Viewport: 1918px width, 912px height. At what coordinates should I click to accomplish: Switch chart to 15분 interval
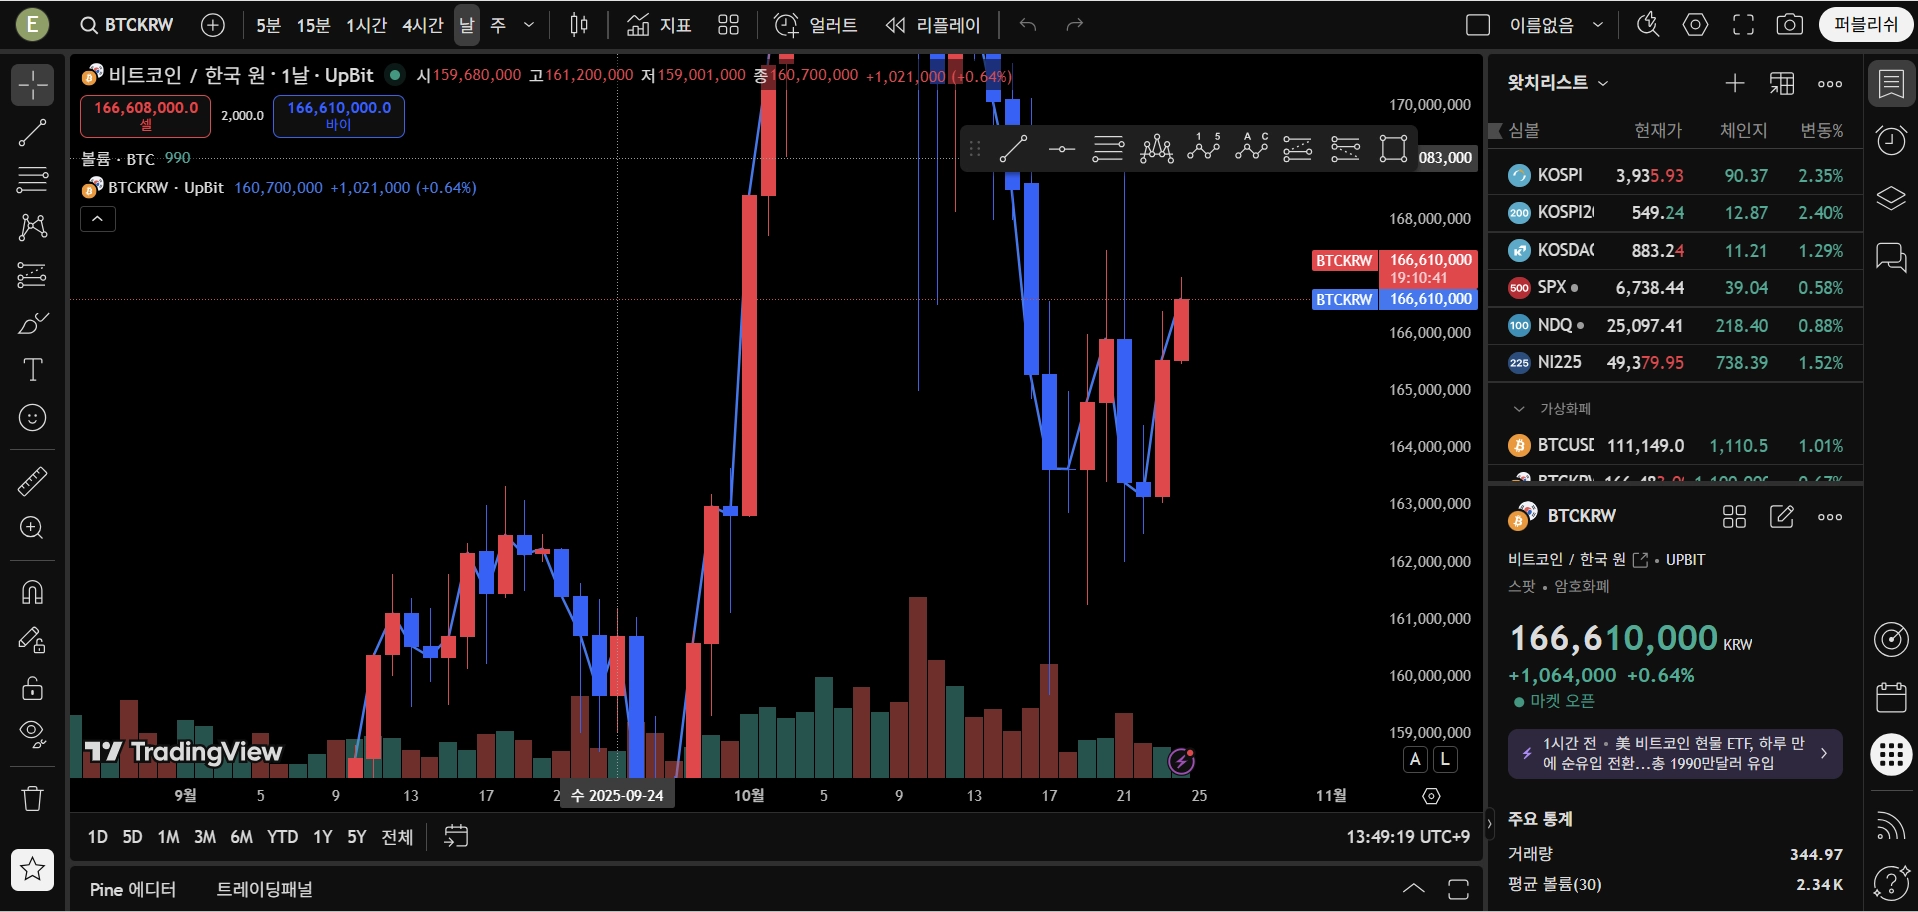[313, 25]
